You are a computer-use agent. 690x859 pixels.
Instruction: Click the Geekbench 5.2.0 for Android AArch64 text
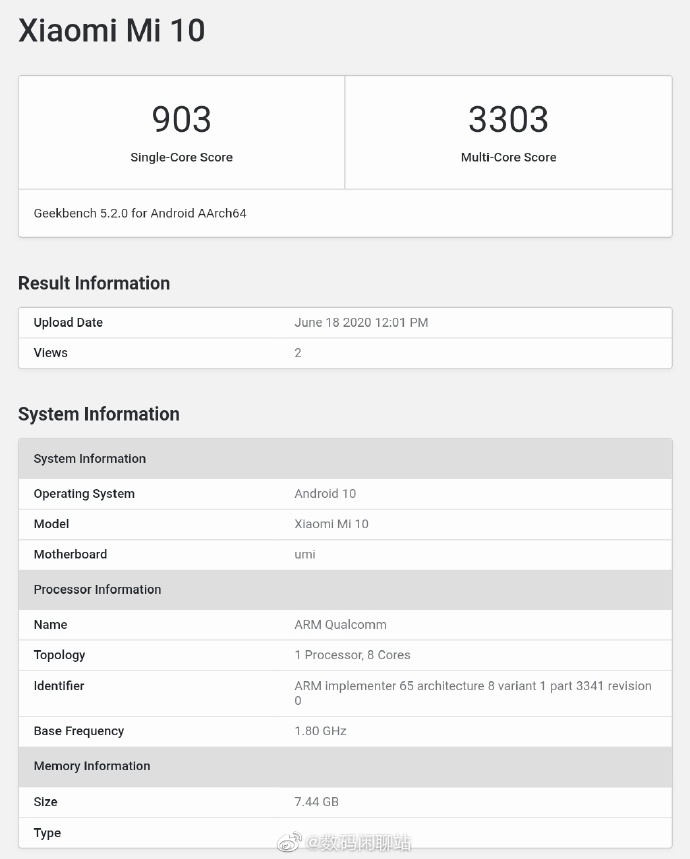[140, 213]
